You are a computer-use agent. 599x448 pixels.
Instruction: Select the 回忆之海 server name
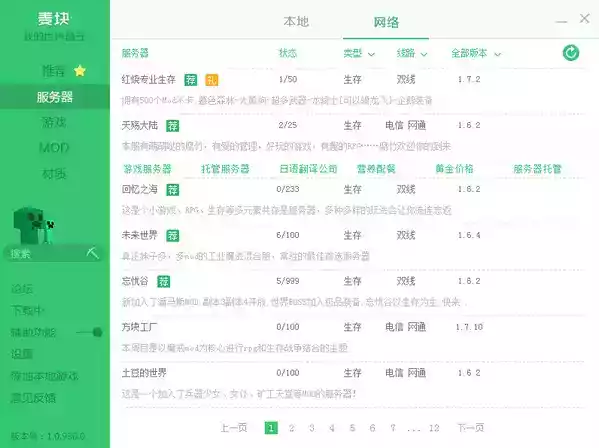(139, 189)
